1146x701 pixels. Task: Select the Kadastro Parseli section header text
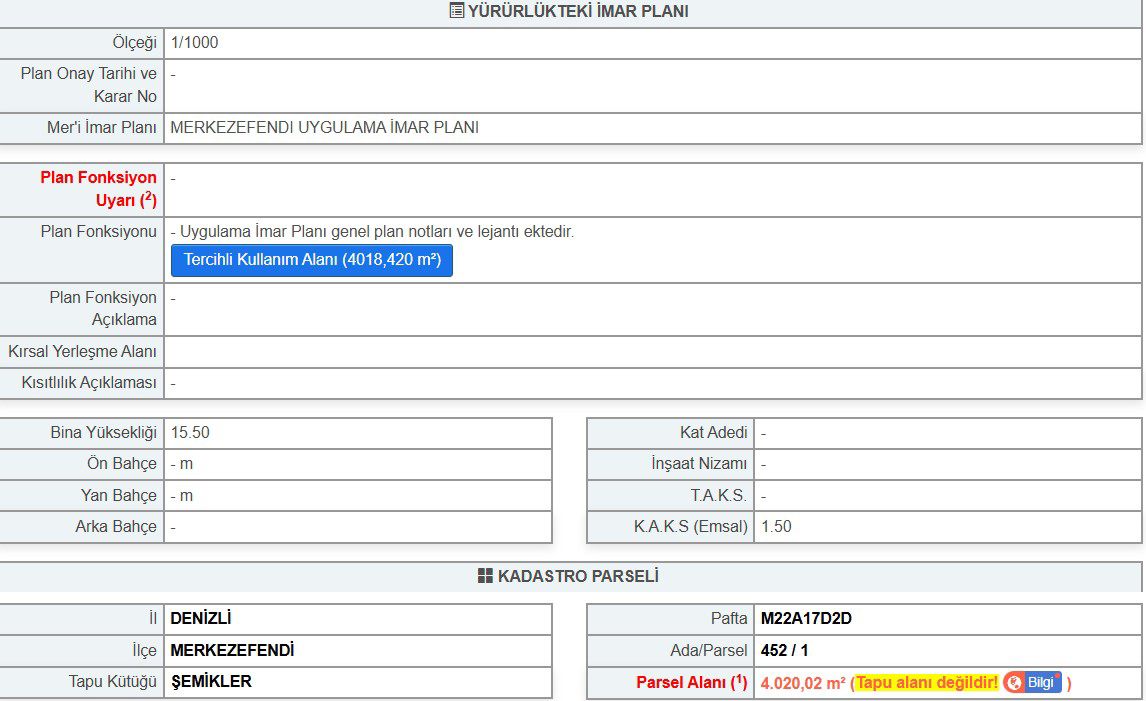[x=578, y=577]
